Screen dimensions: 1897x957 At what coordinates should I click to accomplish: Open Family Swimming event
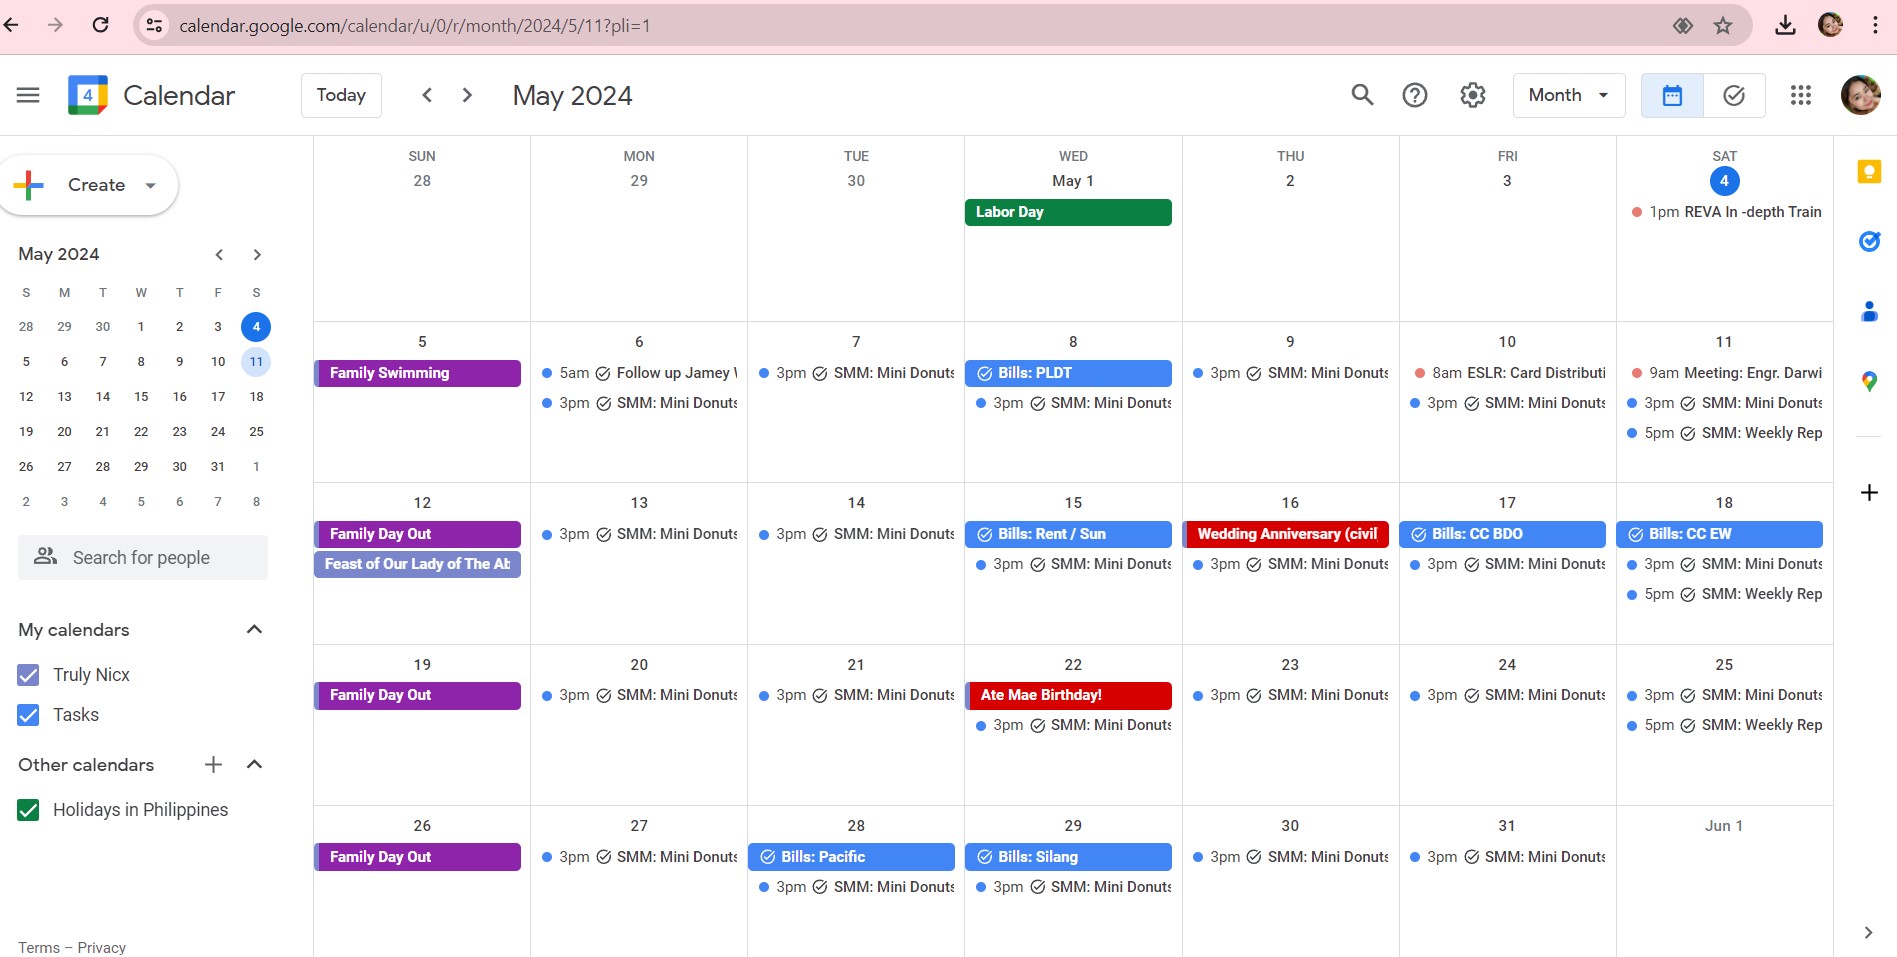[417, 373]
